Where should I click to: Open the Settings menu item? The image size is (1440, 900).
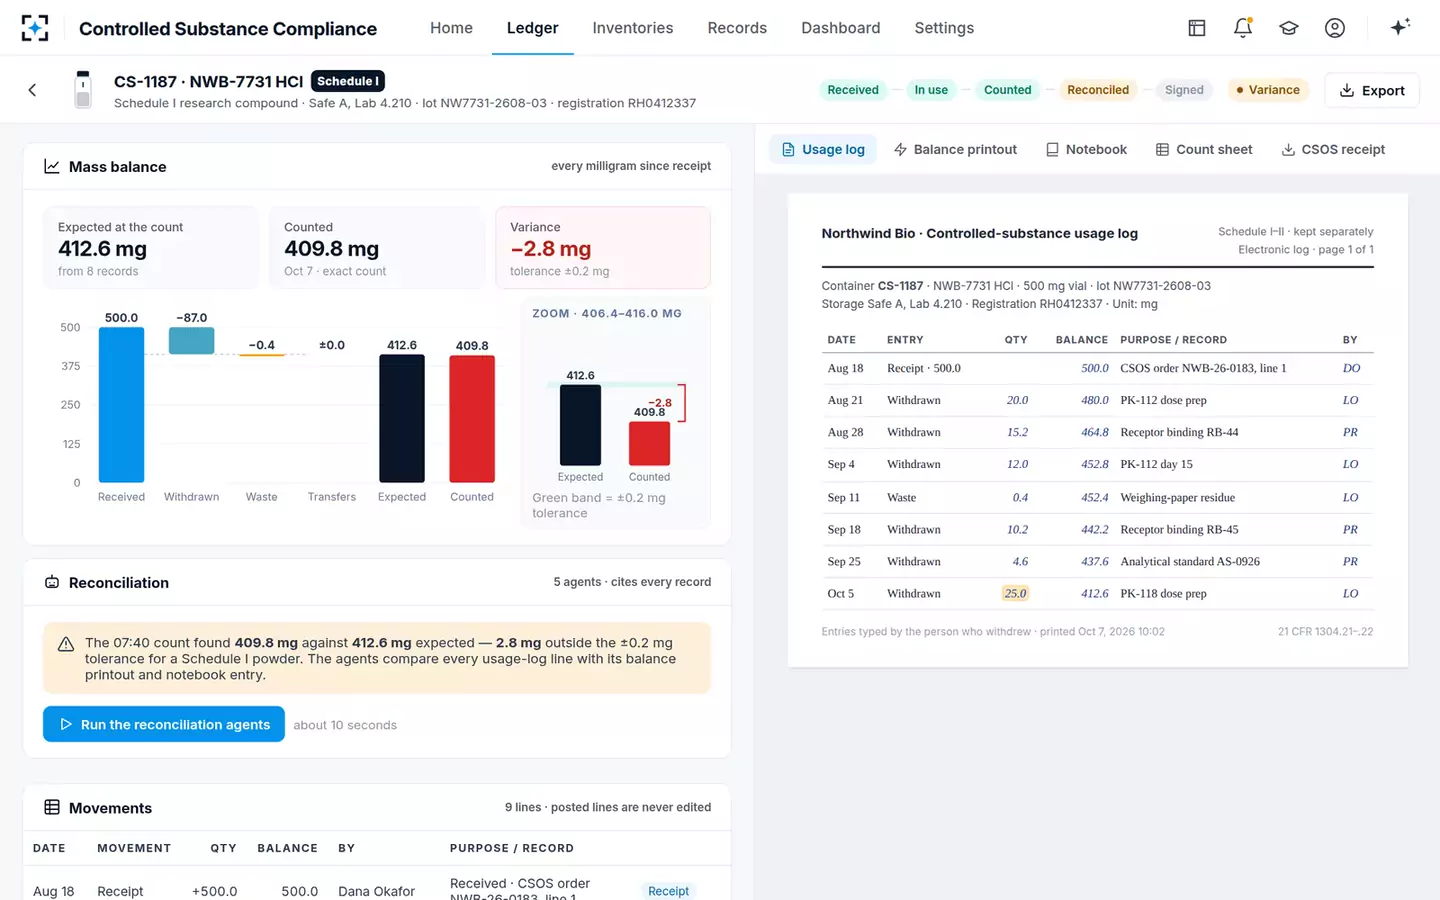tap(944, 28)
